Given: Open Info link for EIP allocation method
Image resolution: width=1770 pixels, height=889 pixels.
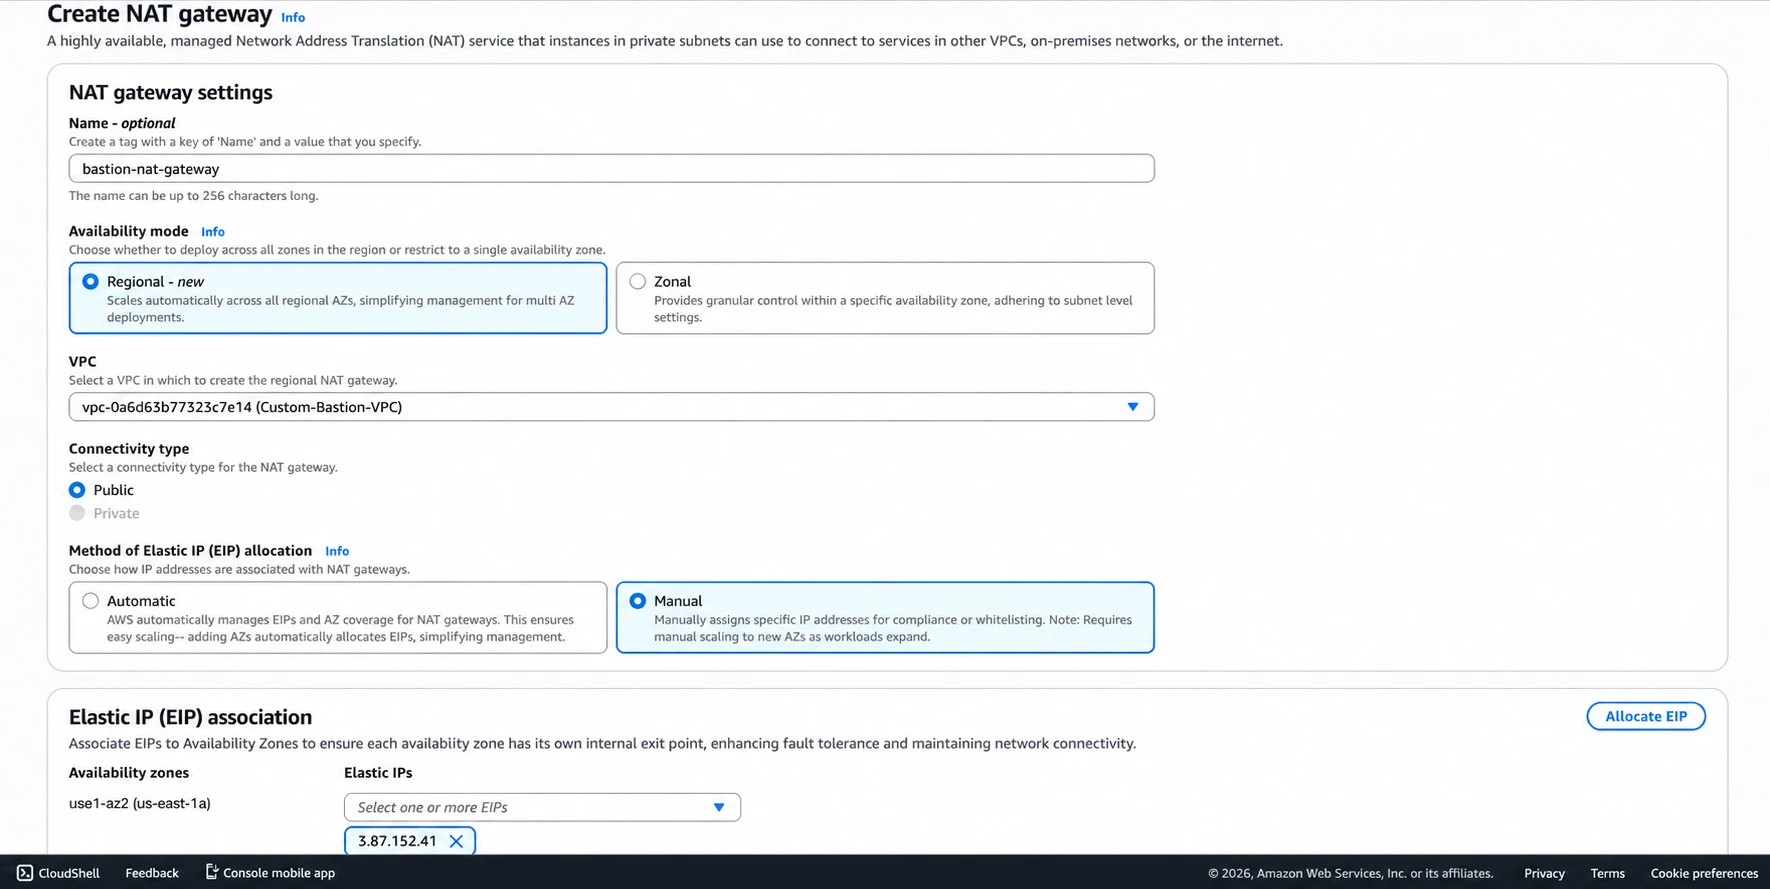Looking at the screenshot, I should pyautogui.click(x=337, y=551).
